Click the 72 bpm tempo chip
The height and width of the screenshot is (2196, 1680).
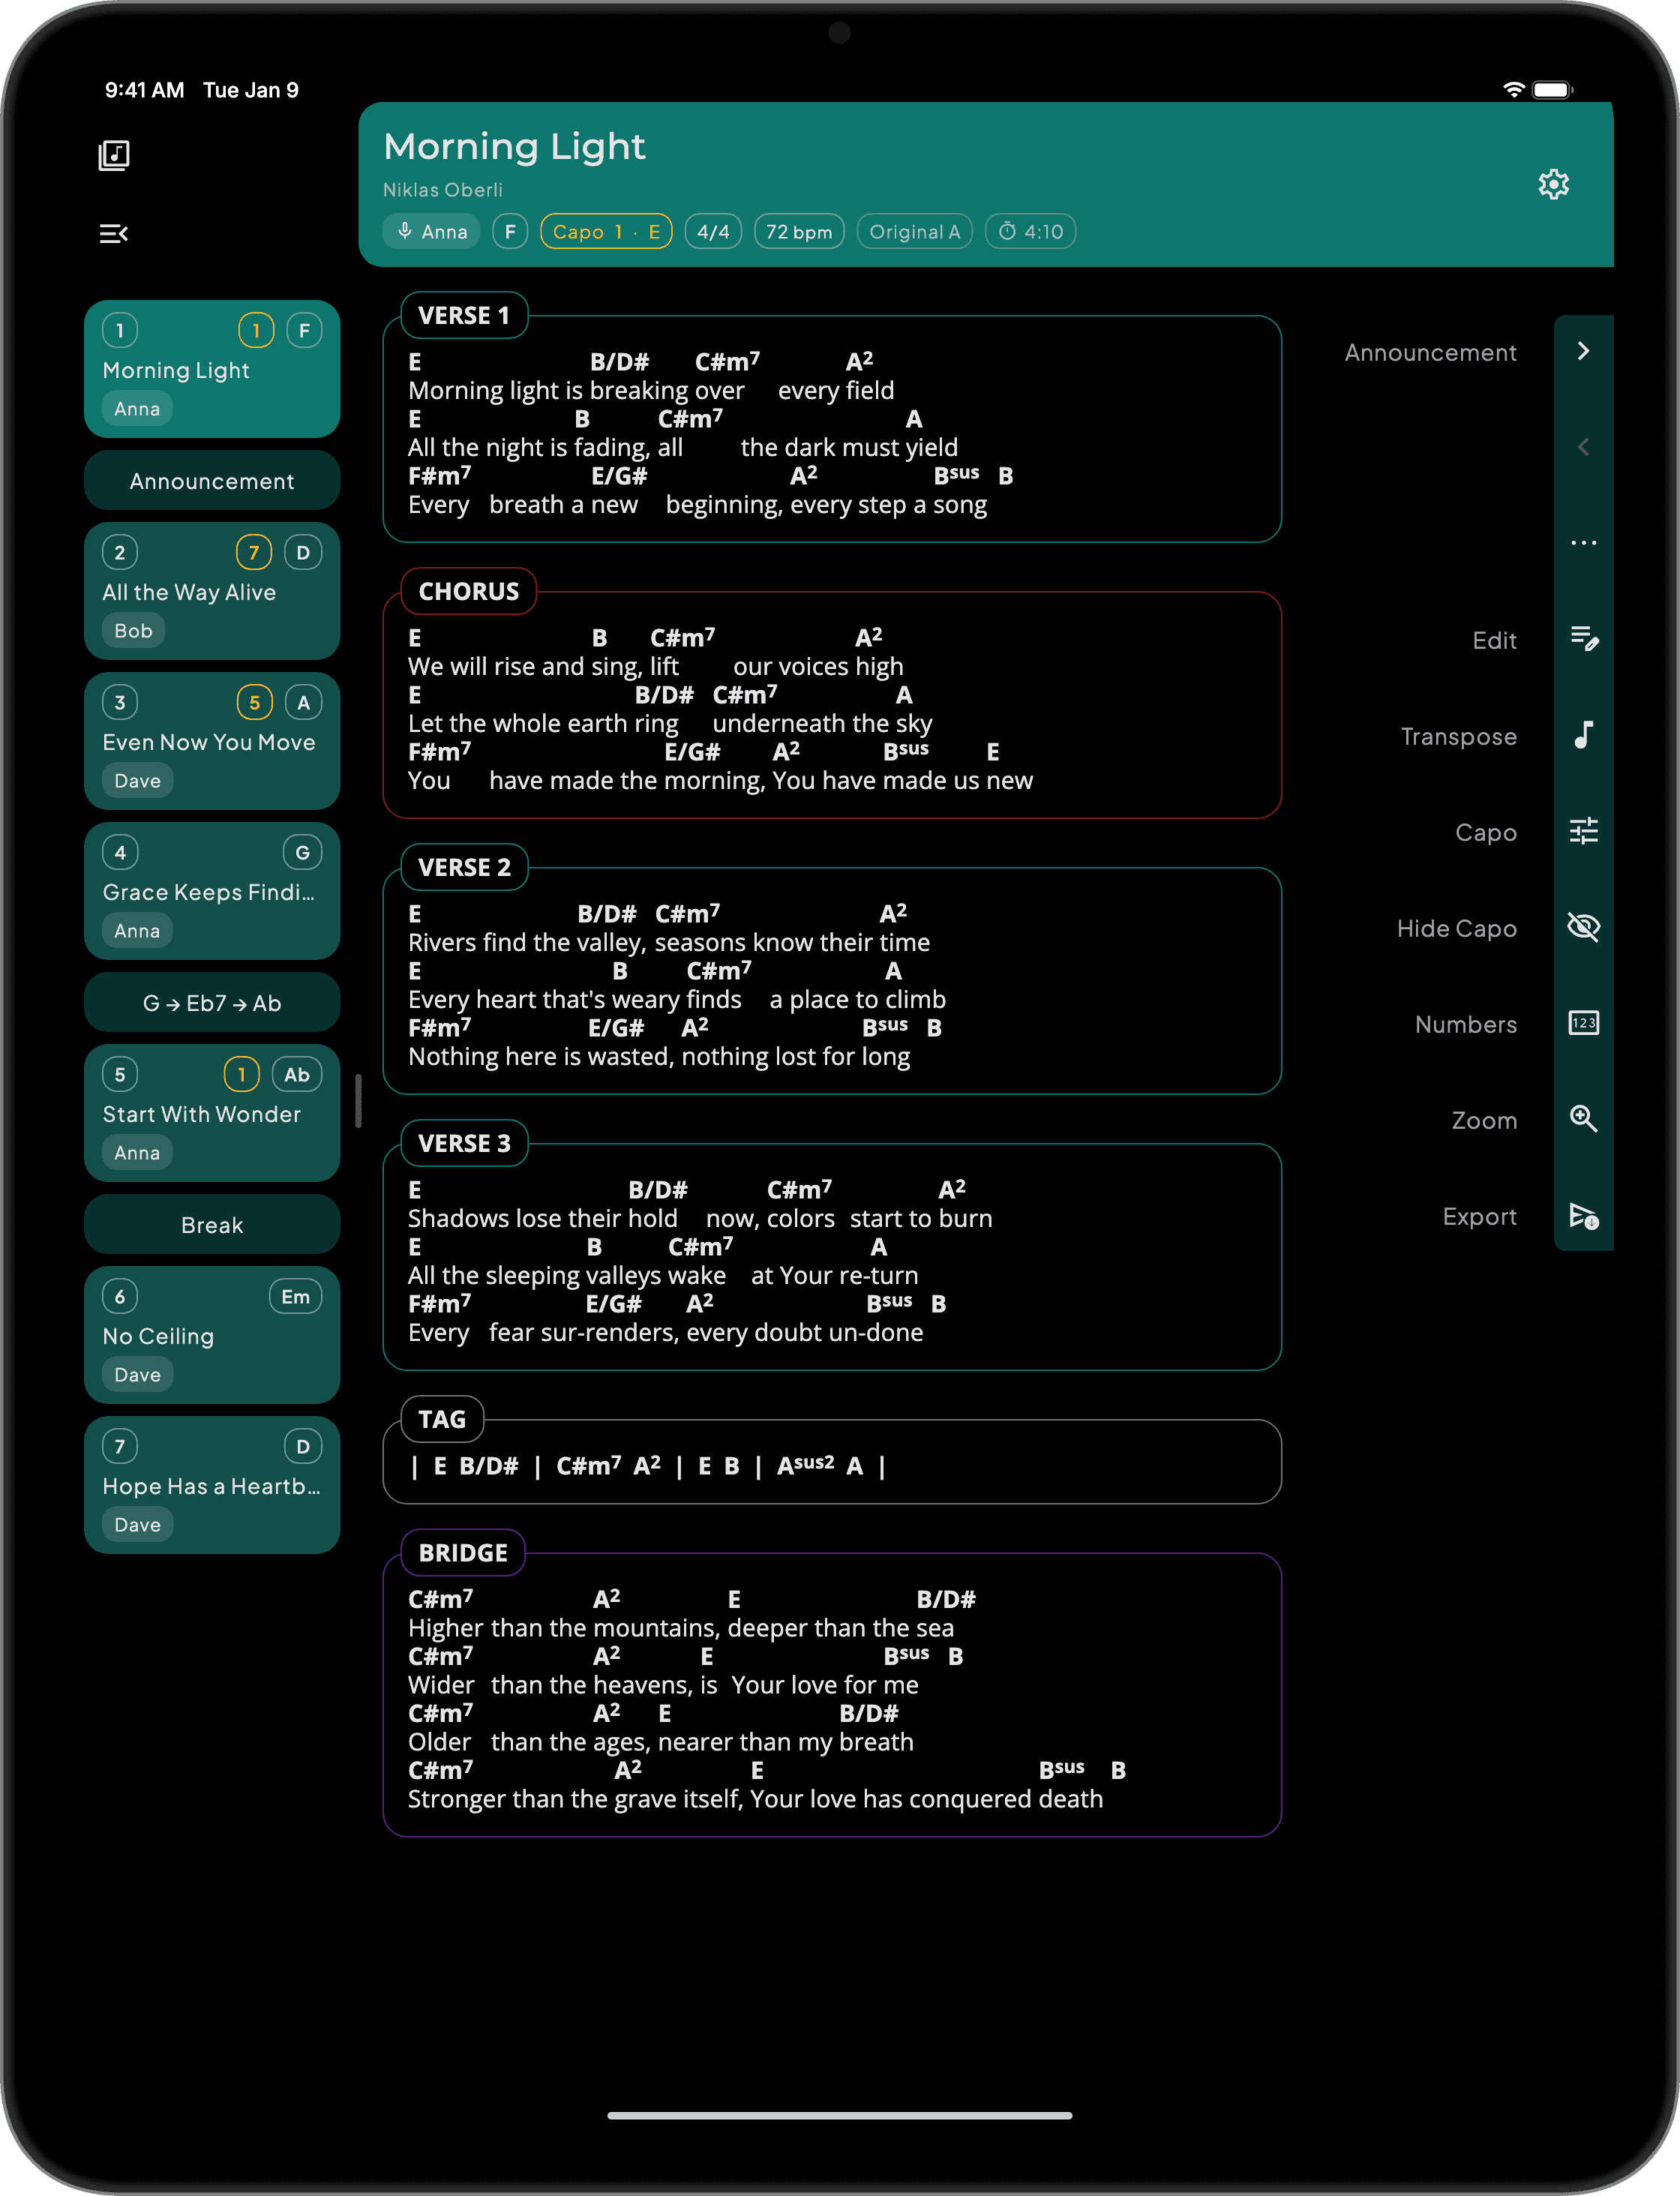[799, 232]
